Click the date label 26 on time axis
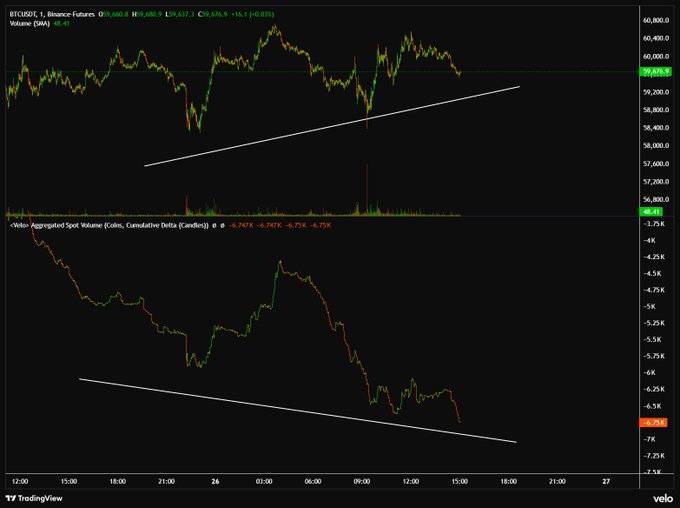The image size is (680, 508). coord(215,481)
